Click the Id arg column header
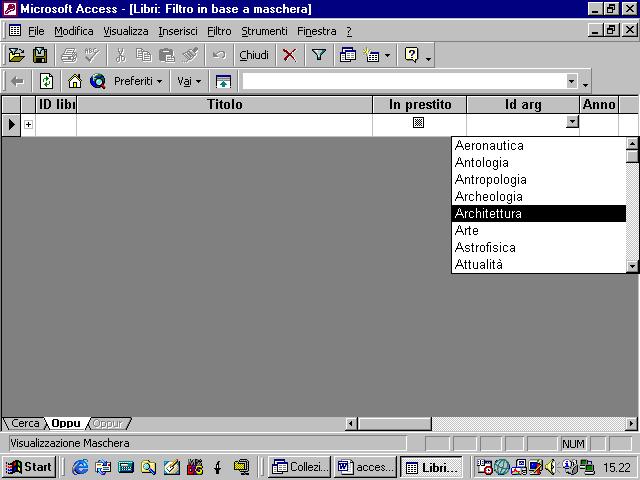This screenshot has width=640, height=480. tap(523, 104)
